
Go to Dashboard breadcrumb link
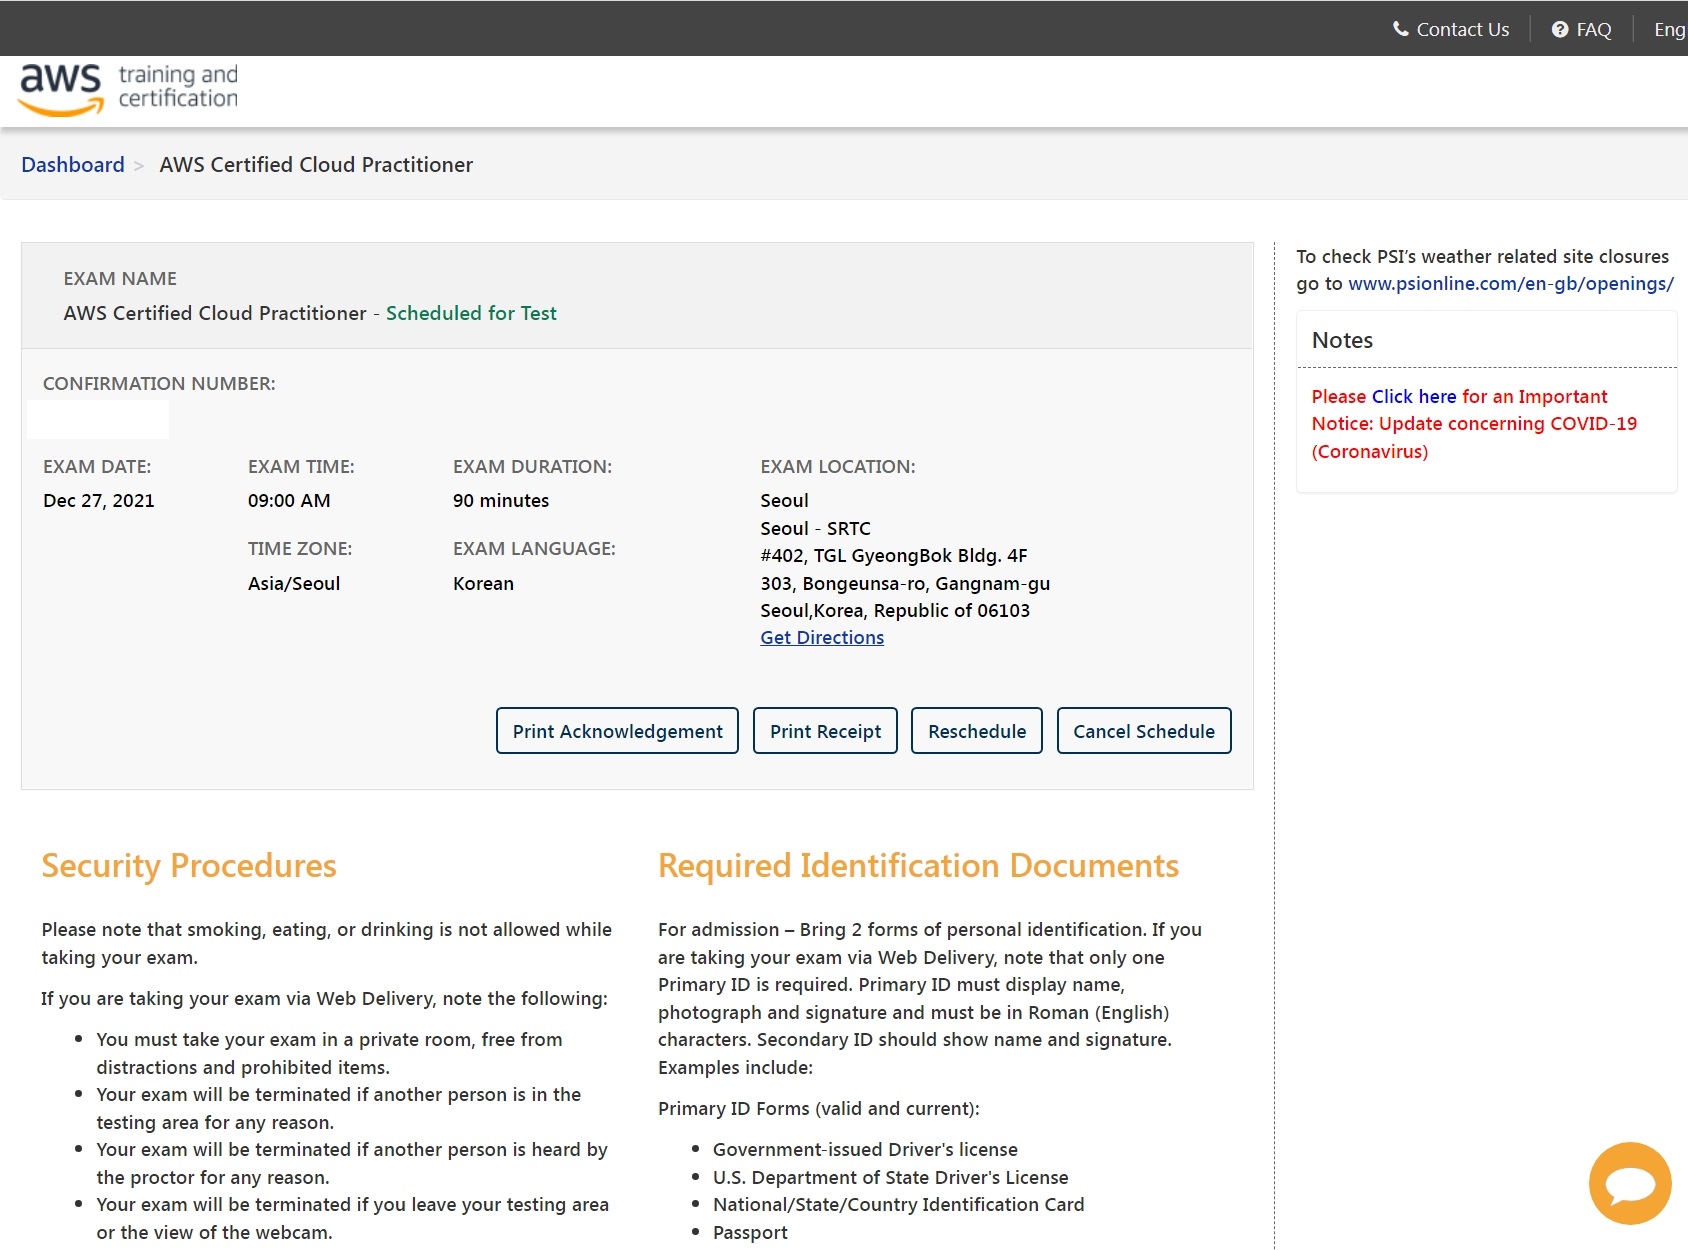tap(73, 165)
